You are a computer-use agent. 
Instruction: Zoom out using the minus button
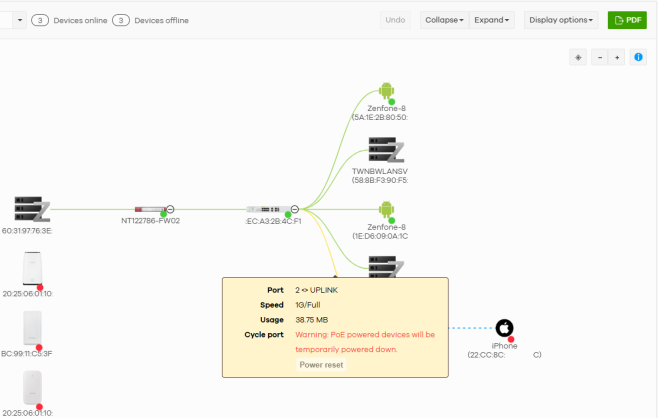pos(600,57)
